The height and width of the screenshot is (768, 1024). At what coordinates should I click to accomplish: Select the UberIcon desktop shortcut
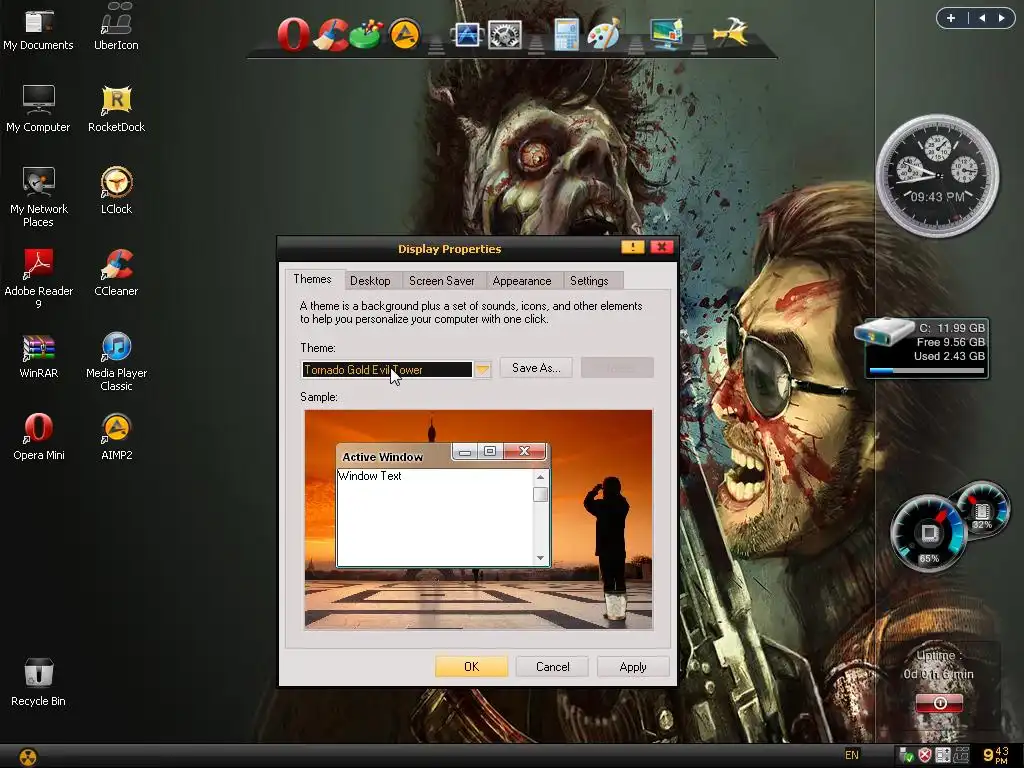click(x=116, y=27)
